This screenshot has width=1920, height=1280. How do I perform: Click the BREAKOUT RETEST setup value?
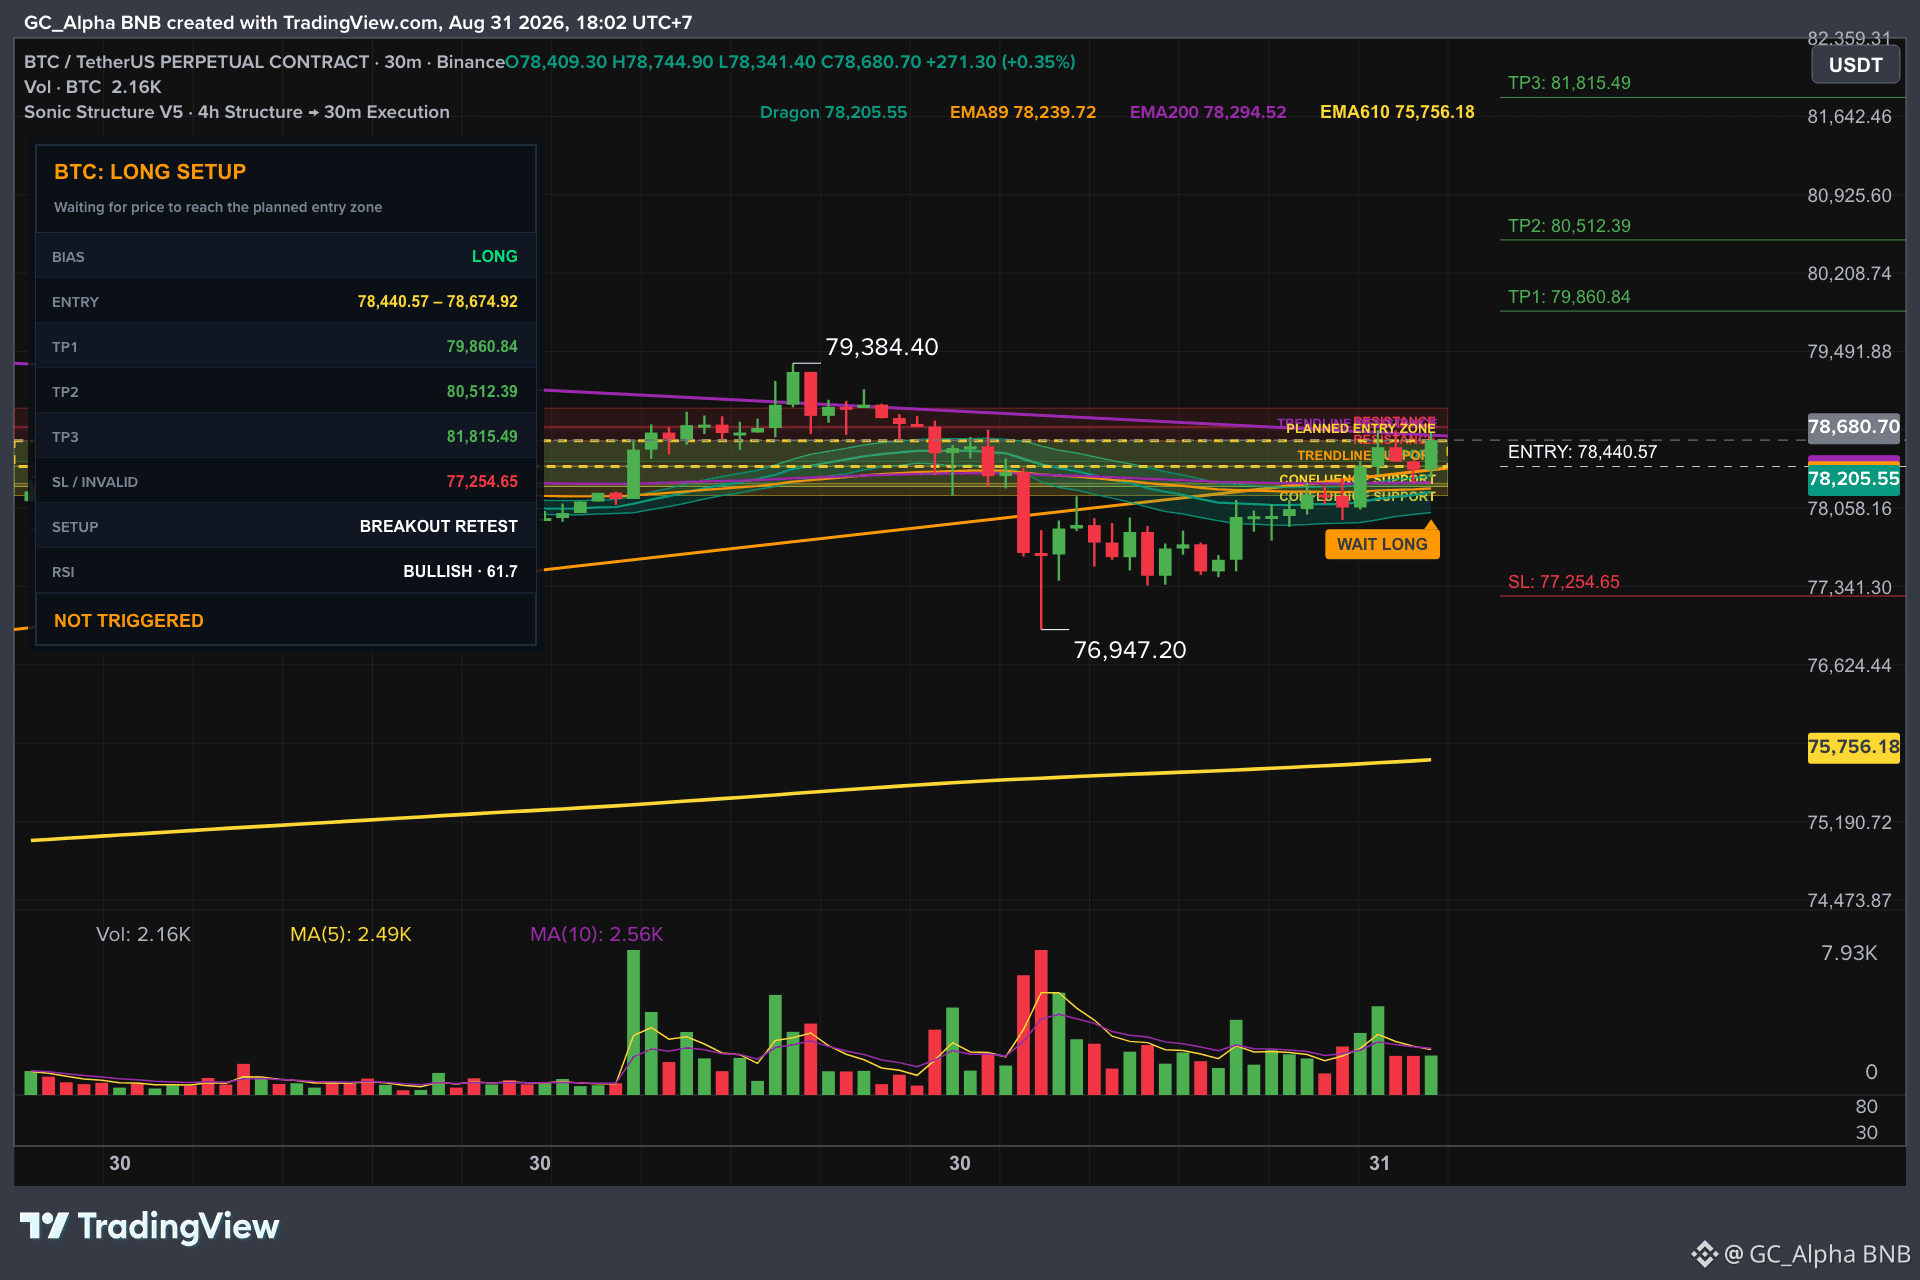(438, 527)
